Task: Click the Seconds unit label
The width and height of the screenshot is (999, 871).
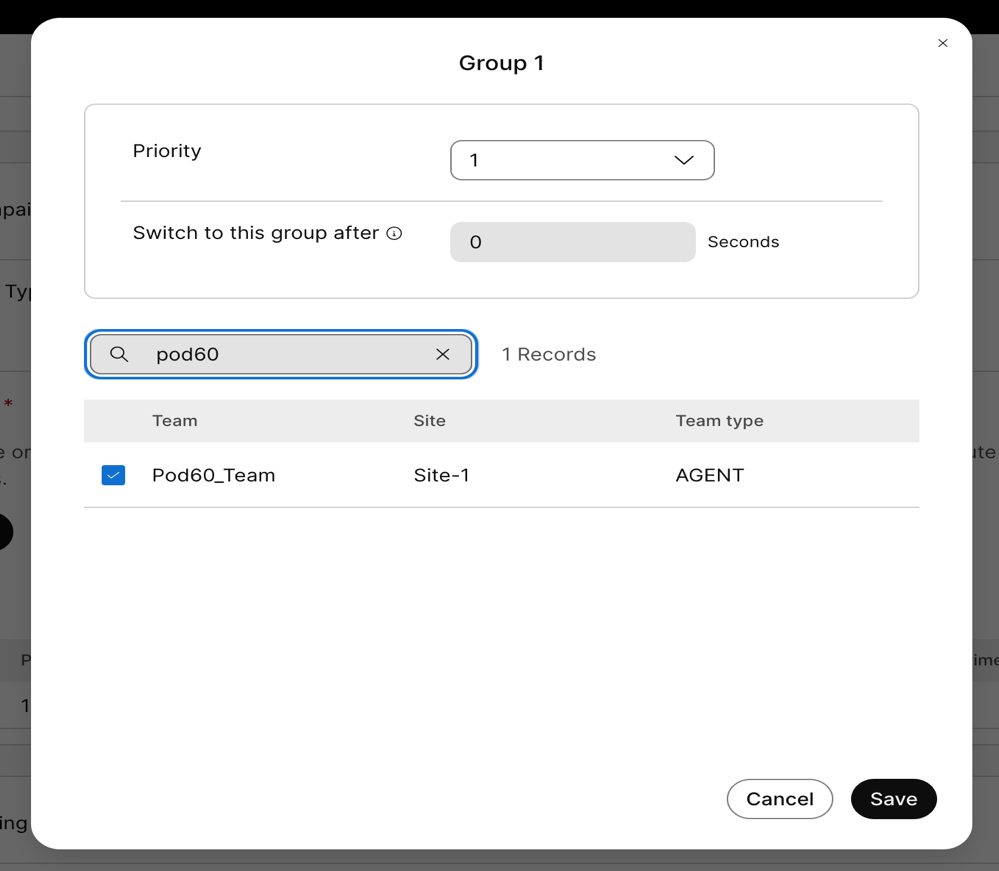Action: (743, 242)
